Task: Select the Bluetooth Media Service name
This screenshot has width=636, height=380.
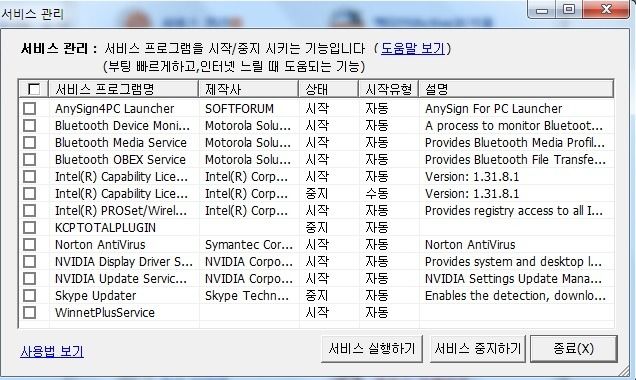Action: tap(121, 143)
